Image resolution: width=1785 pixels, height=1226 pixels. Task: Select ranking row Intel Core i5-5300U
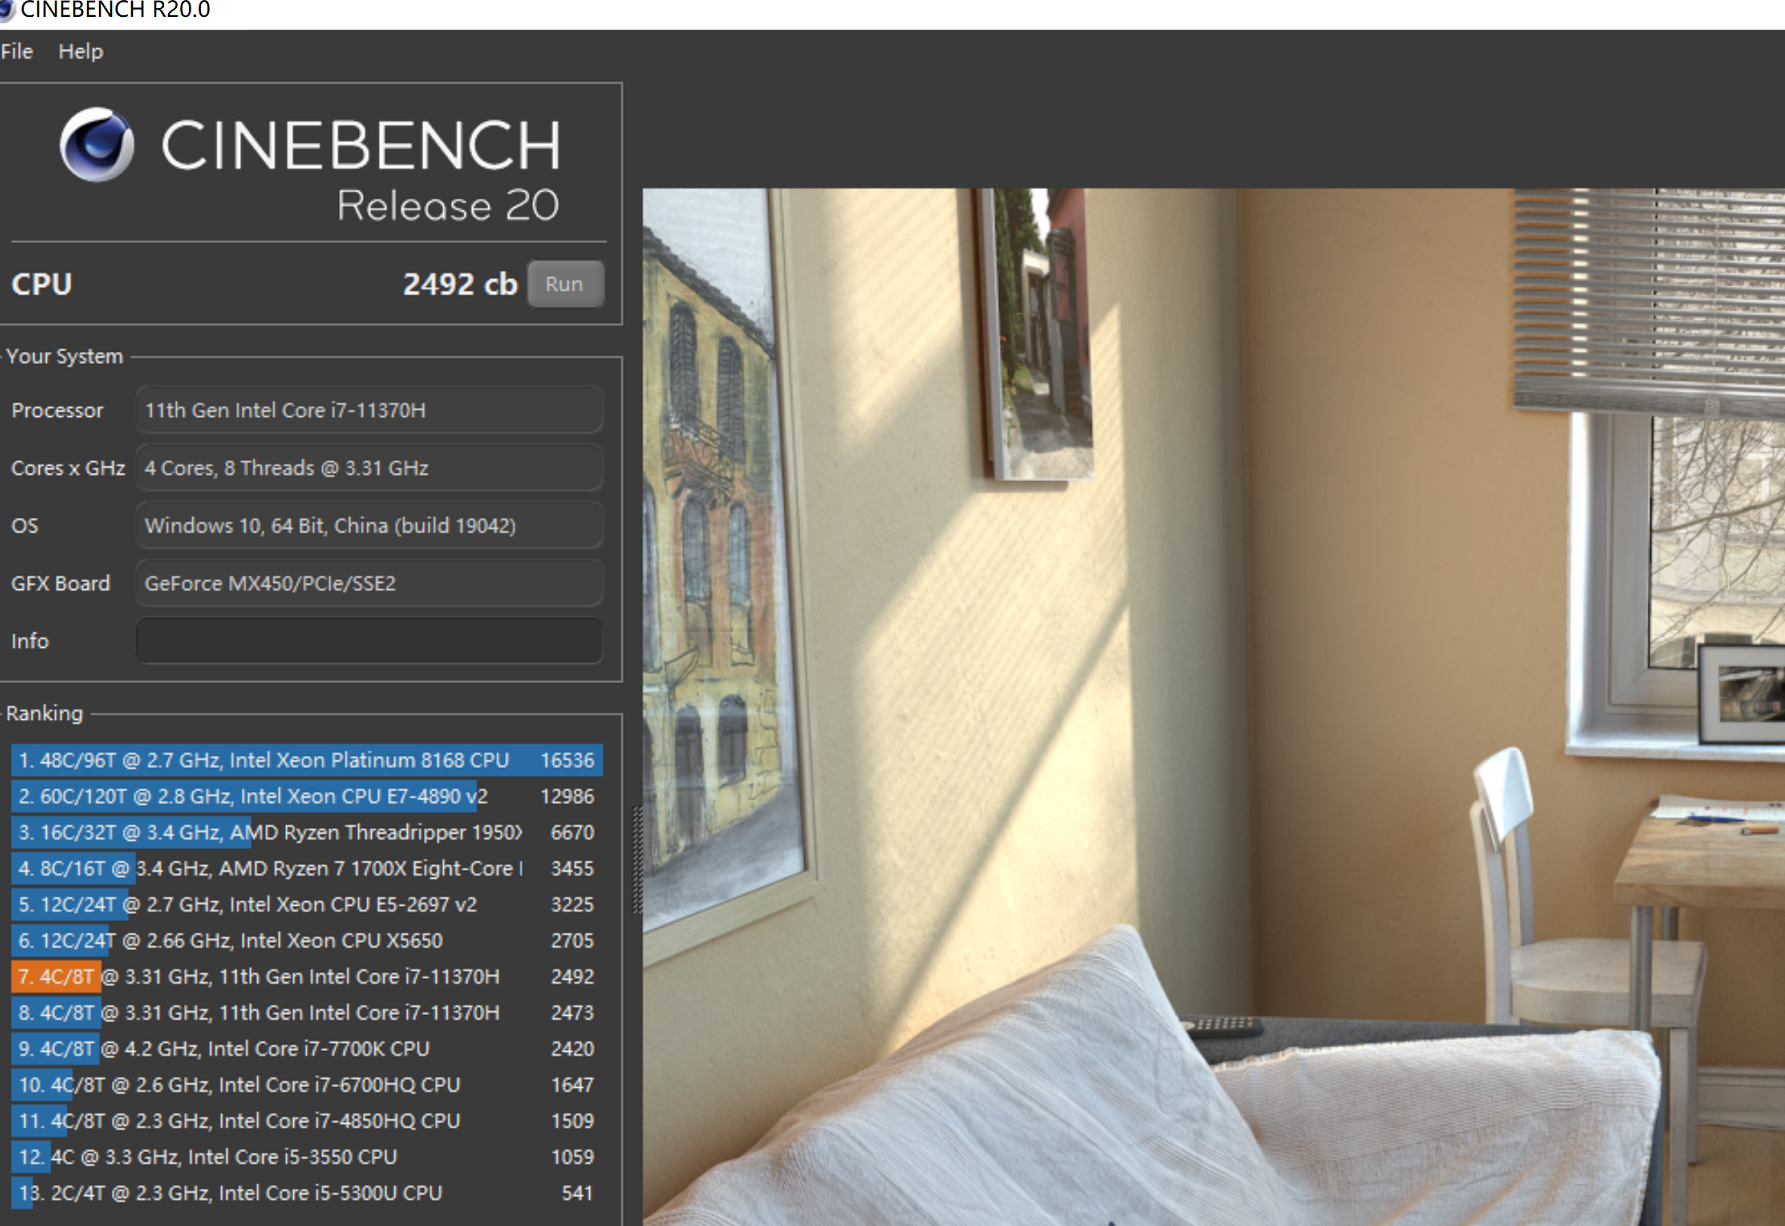[307, 1192]
